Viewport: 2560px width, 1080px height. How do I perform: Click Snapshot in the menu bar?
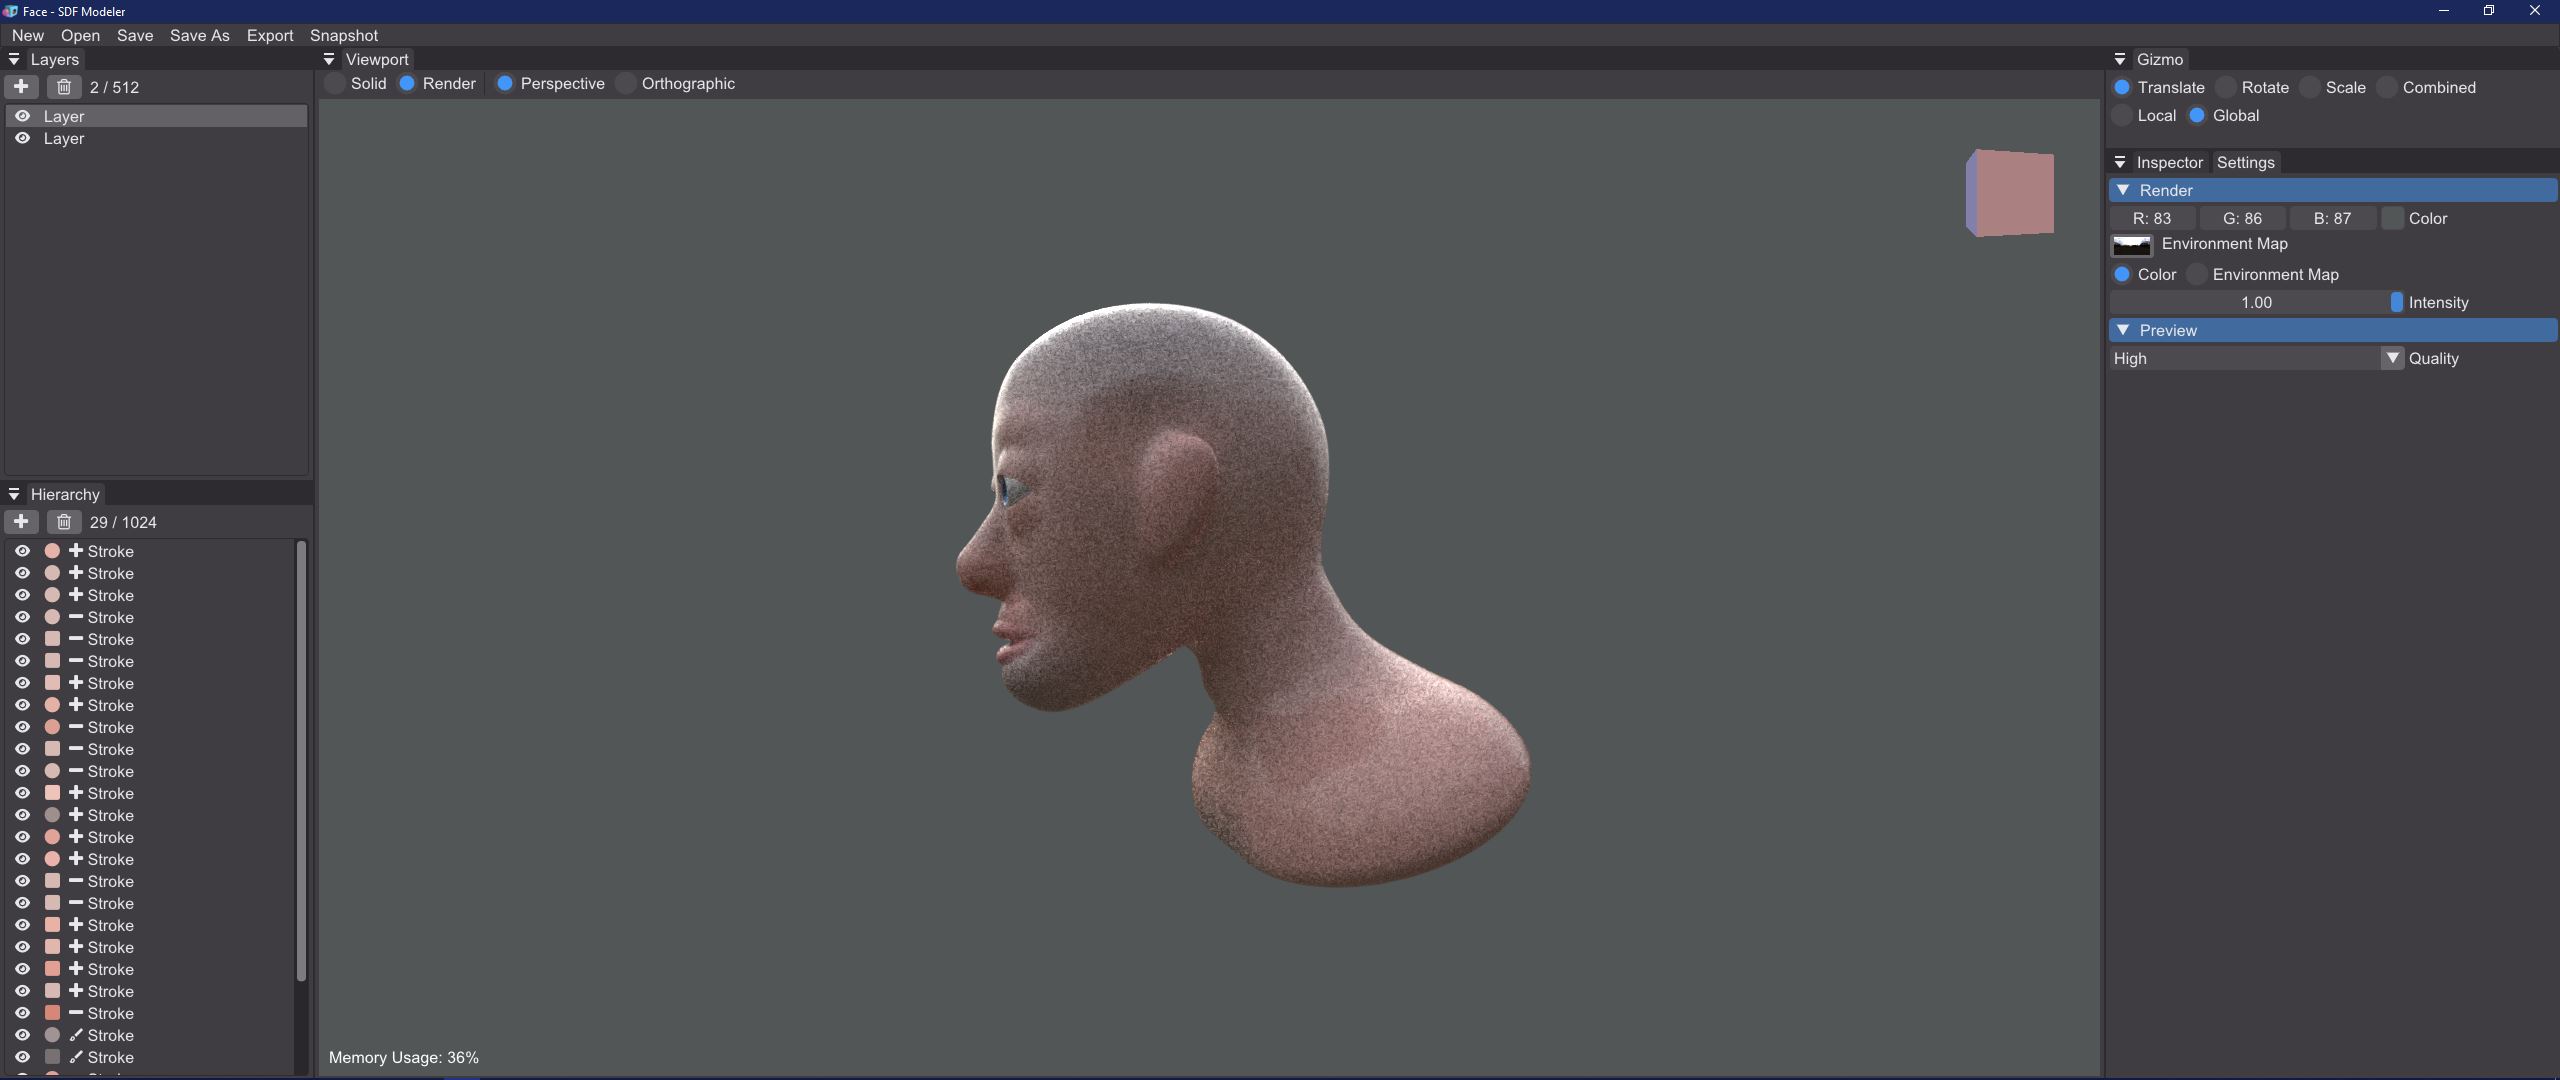pos(344,36)
